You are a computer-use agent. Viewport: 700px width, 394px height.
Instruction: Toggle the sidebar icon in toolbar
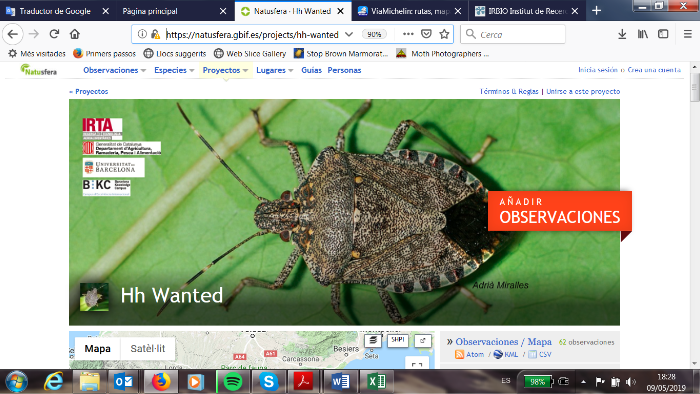click(663, 34)
